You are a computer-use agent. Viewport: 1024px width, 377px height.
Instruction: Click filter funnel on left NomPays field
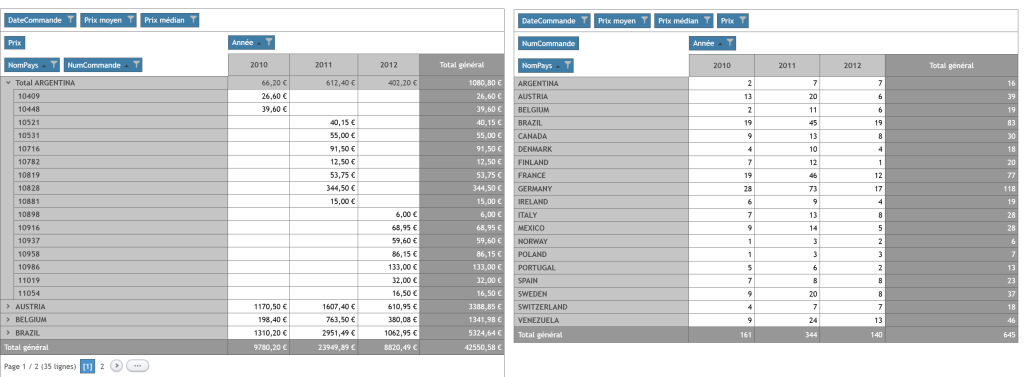click(54, 65)
